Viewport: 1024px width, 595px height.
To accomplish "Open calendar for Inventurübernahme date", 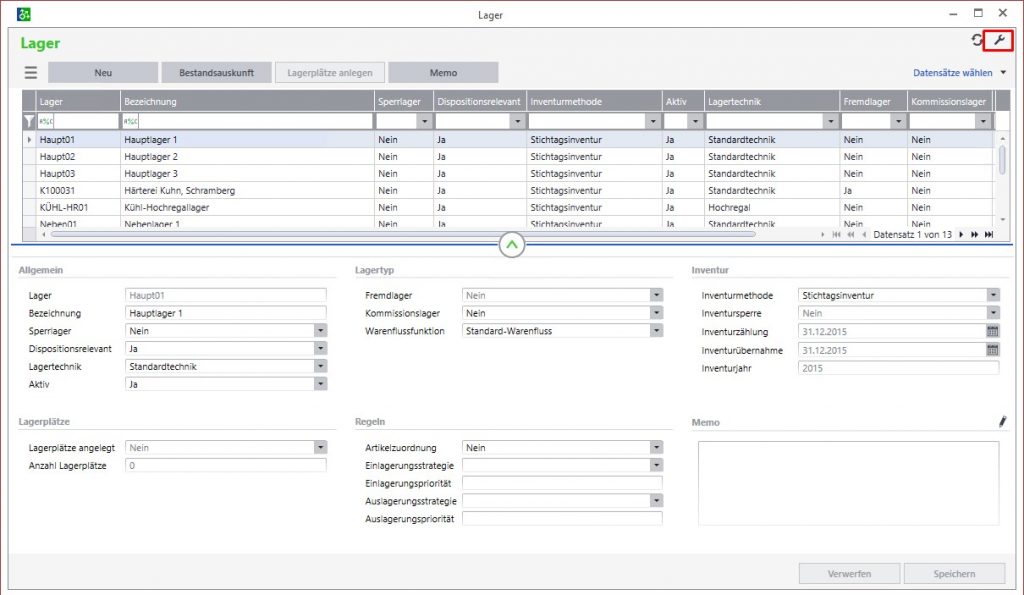I will 992,350.
